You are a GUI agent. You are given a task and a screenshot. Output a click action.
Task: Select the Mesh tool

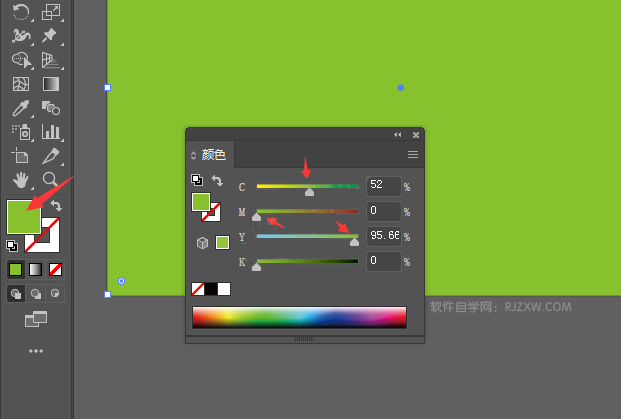[x=21, y=84]
